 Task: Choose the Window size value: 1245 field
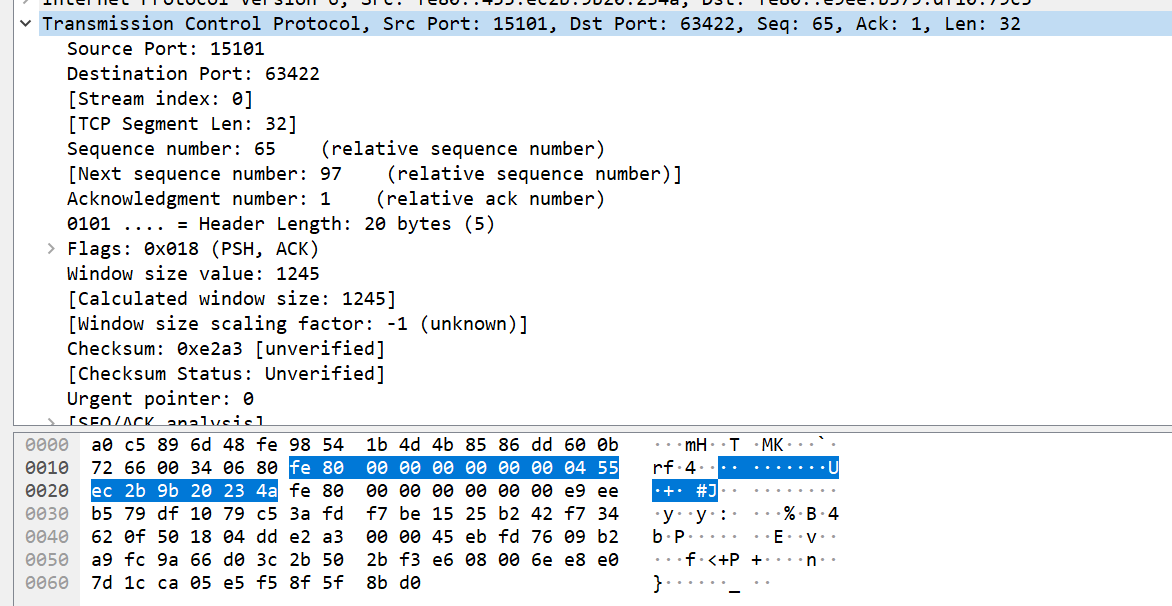pyautogui.click(x=193, y=274)
